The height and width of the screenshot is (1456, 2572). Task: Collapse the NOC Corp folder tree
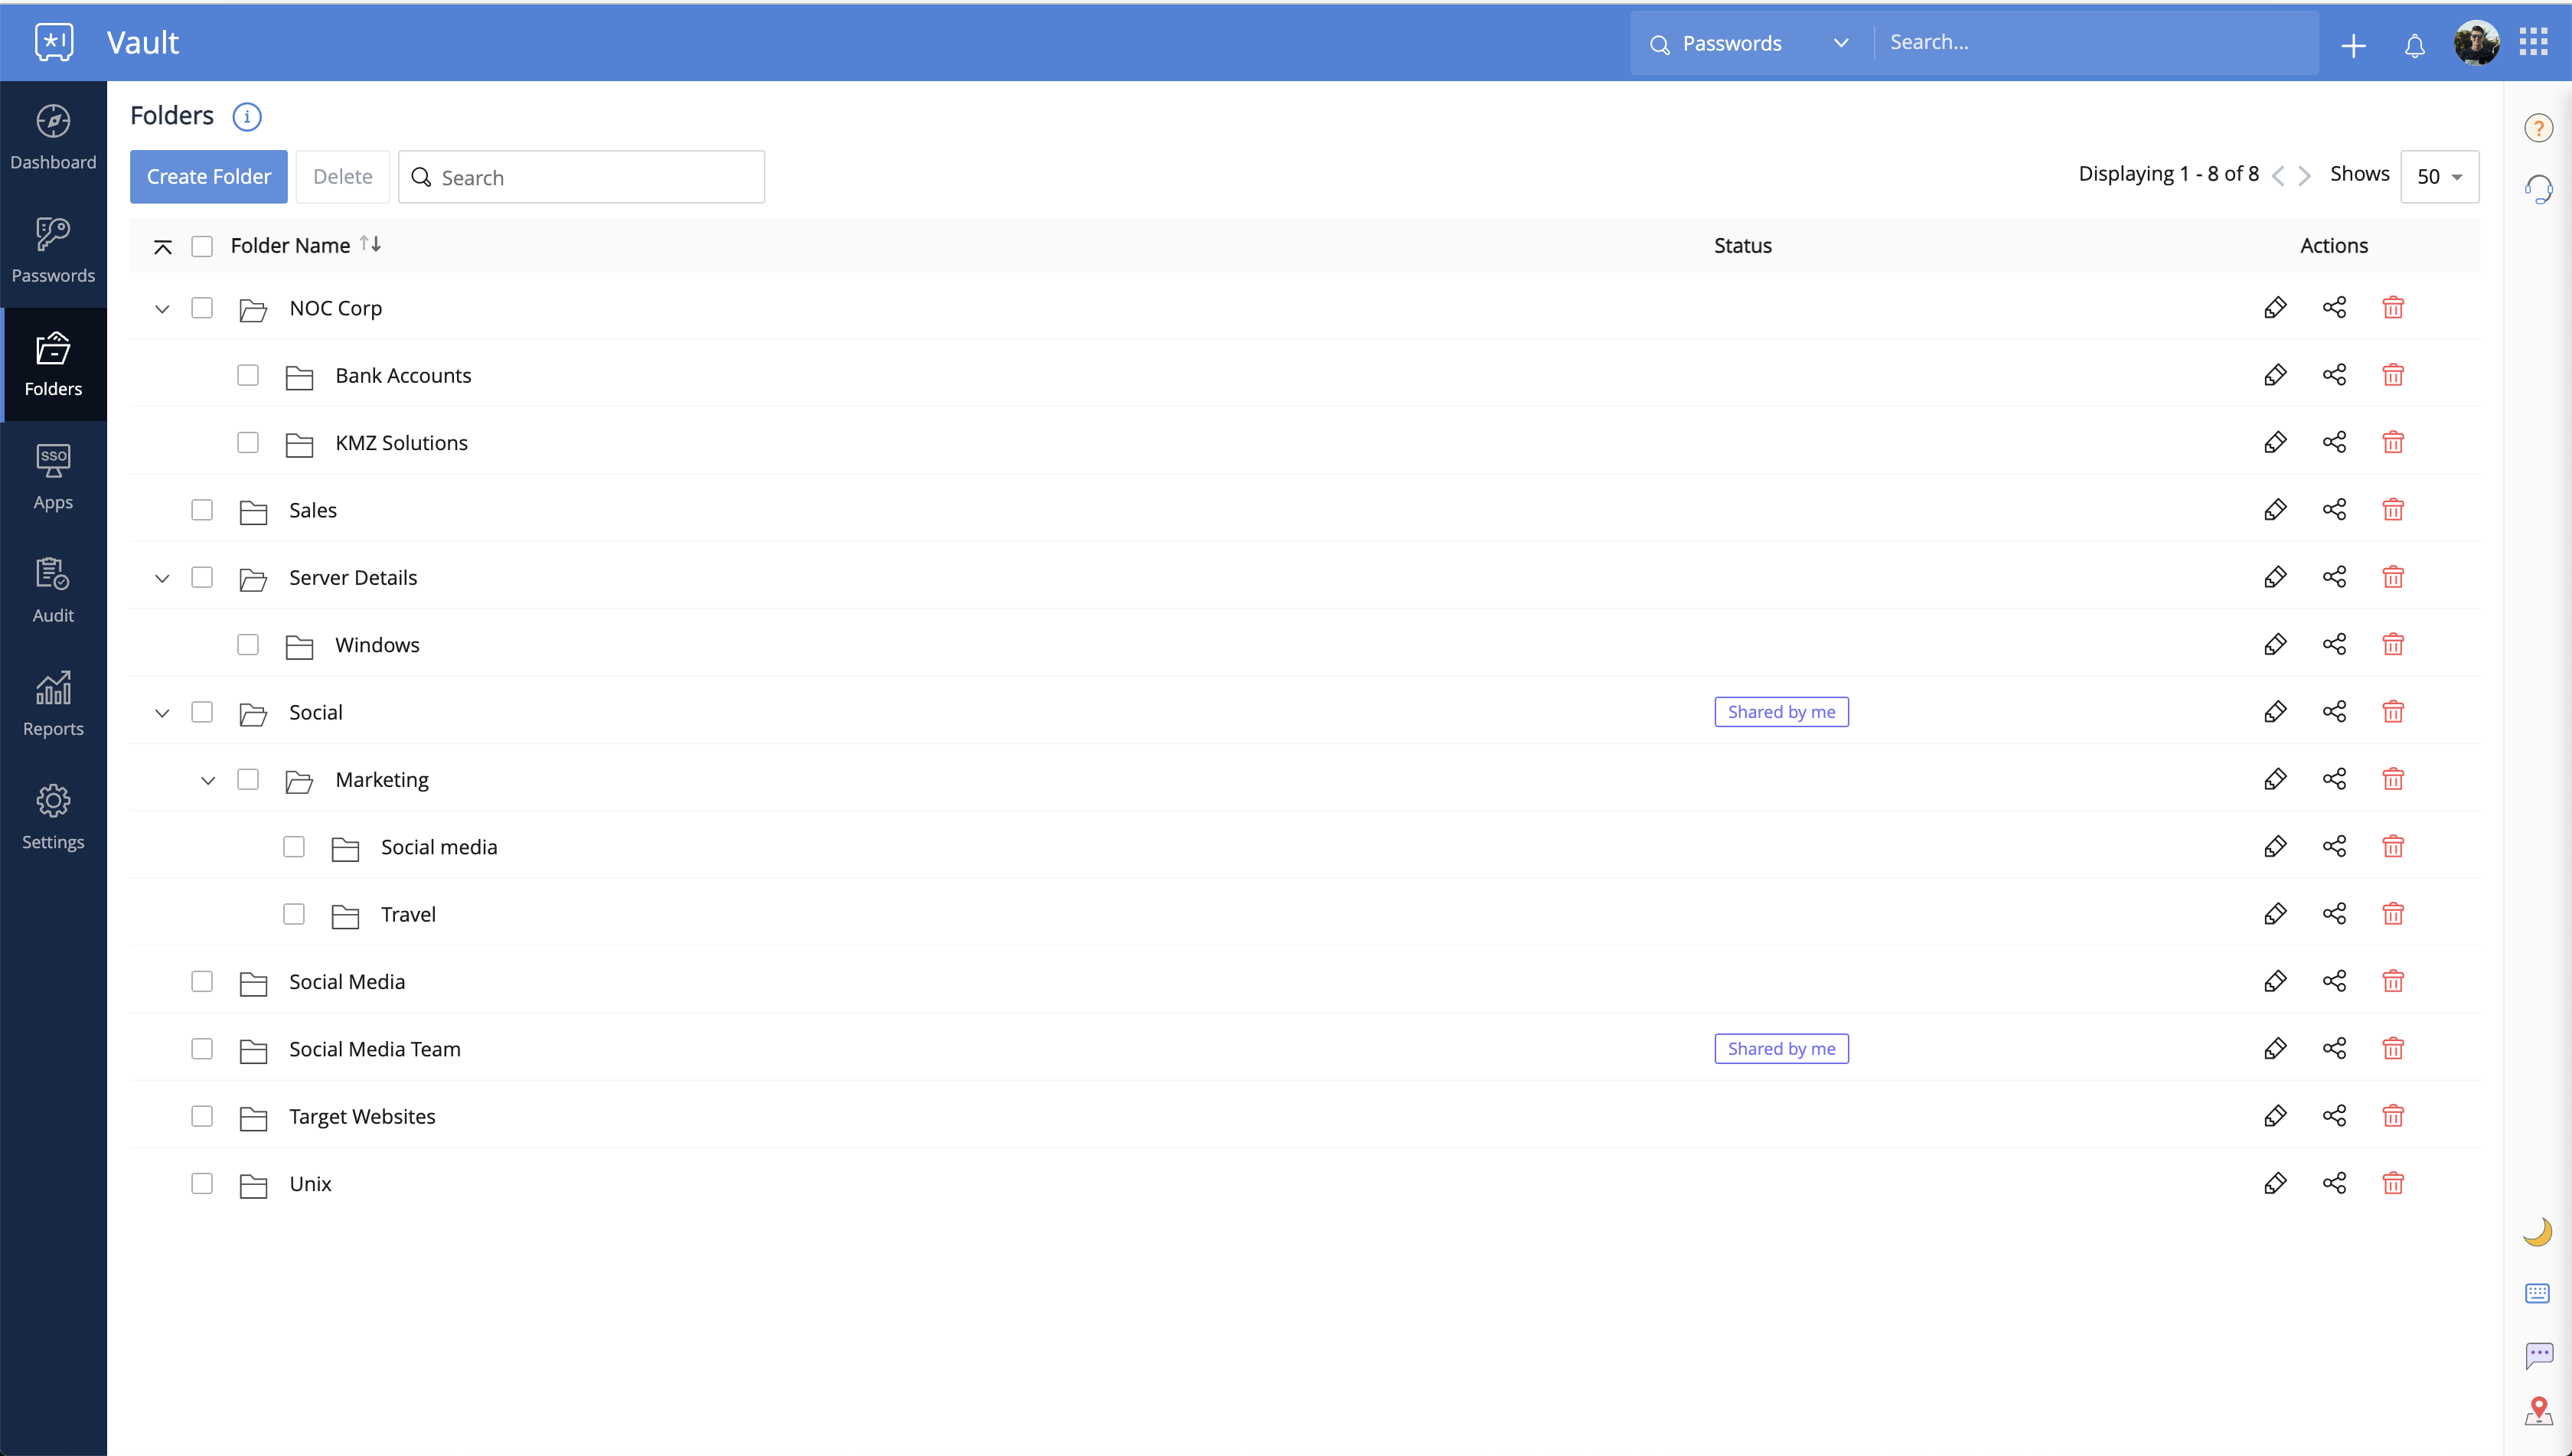tap(162, 308)
